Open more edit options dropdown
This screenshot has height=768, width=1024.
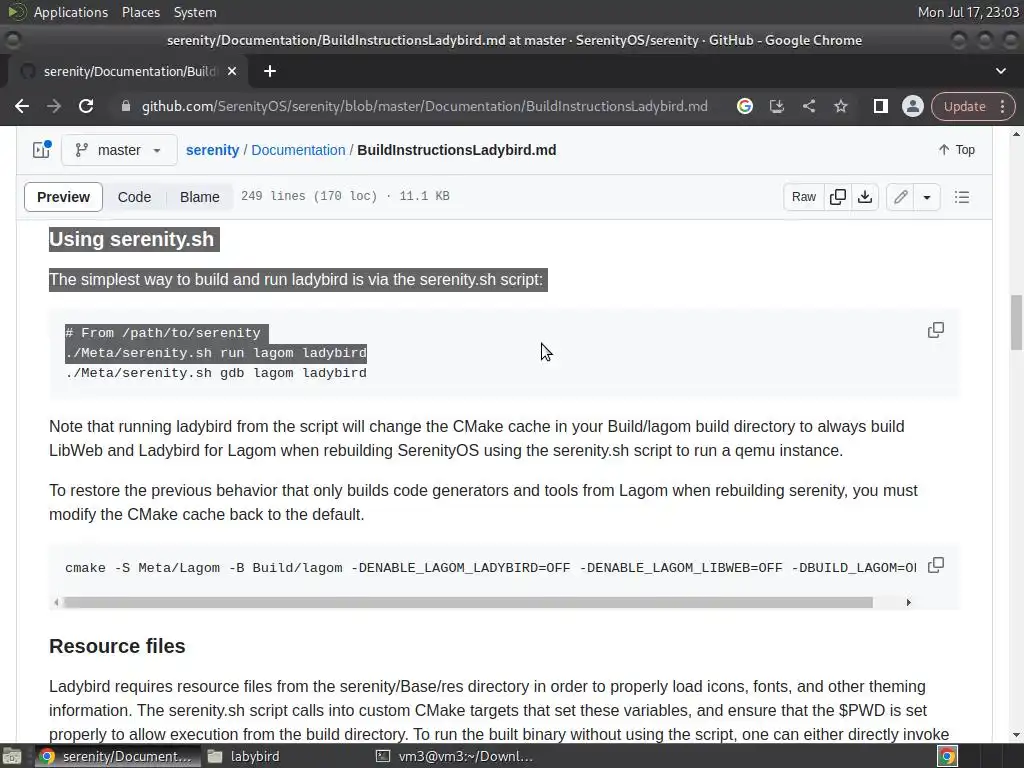click(x=927, y=197)
